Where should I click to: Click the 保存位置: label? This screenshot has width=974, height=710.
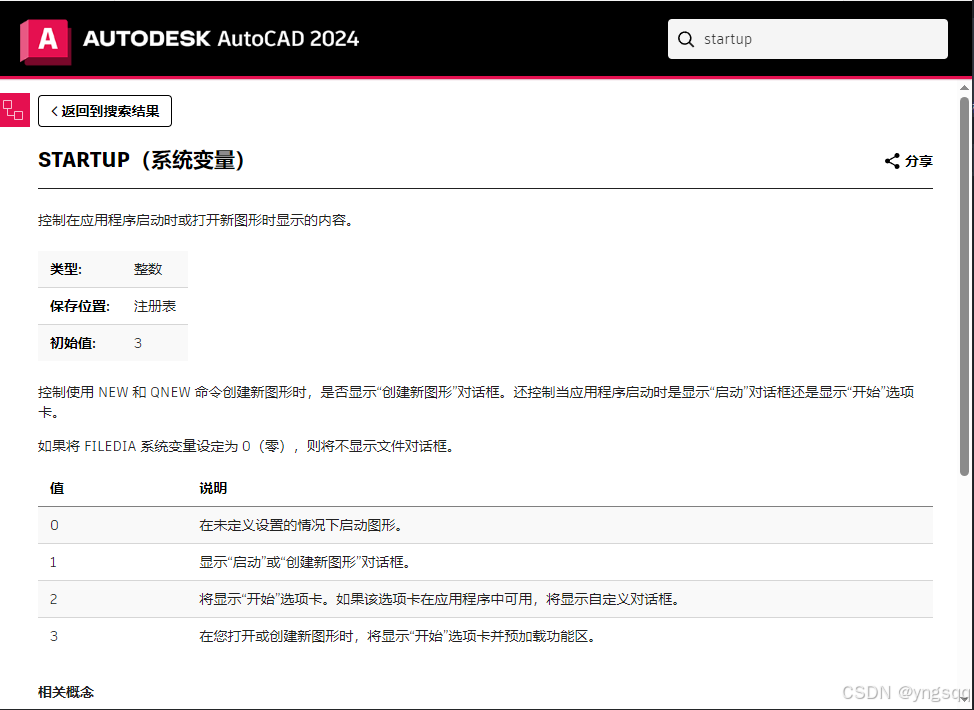pyautogui.click(x=80, y=306)
